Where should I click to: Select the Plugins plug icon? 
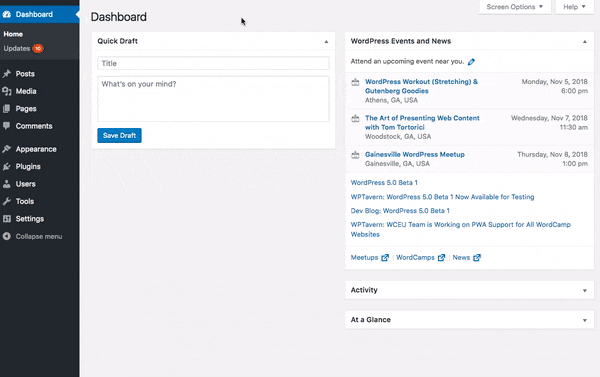click(7, 166)
